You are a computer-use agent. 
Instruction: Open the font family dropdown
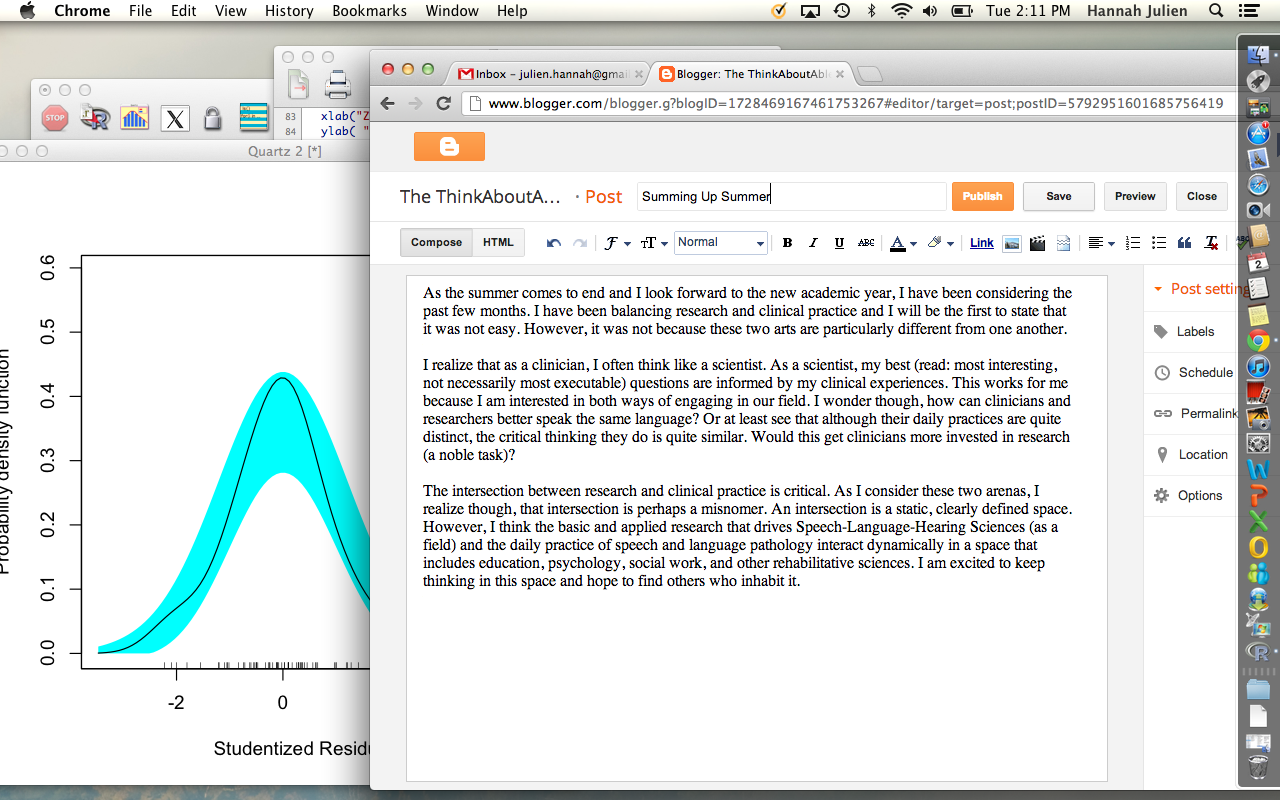617,243
